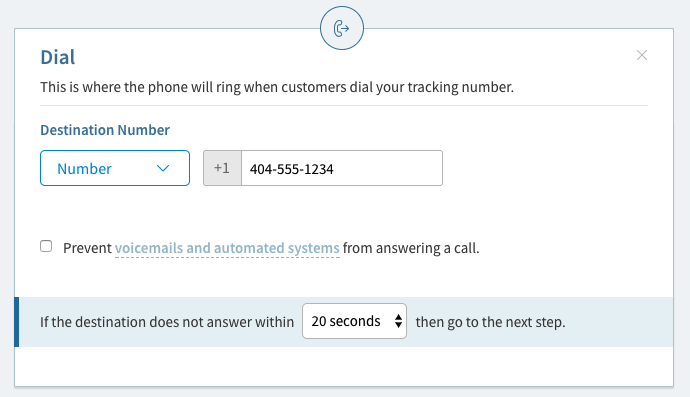Click the dark blue accent bar on timeout row
Viewport: 690px width, 397px height.
(17, 322)
